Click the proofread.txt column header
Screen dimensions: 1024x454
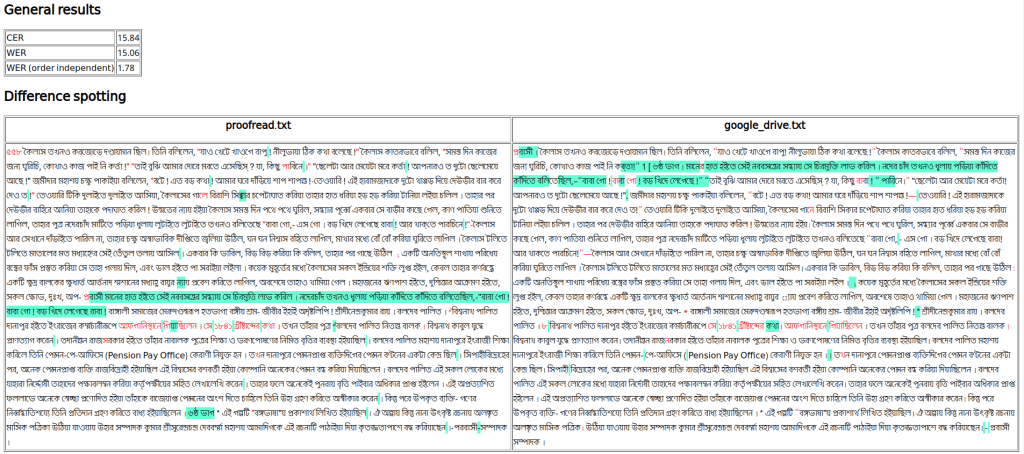(x=257, y=125)
